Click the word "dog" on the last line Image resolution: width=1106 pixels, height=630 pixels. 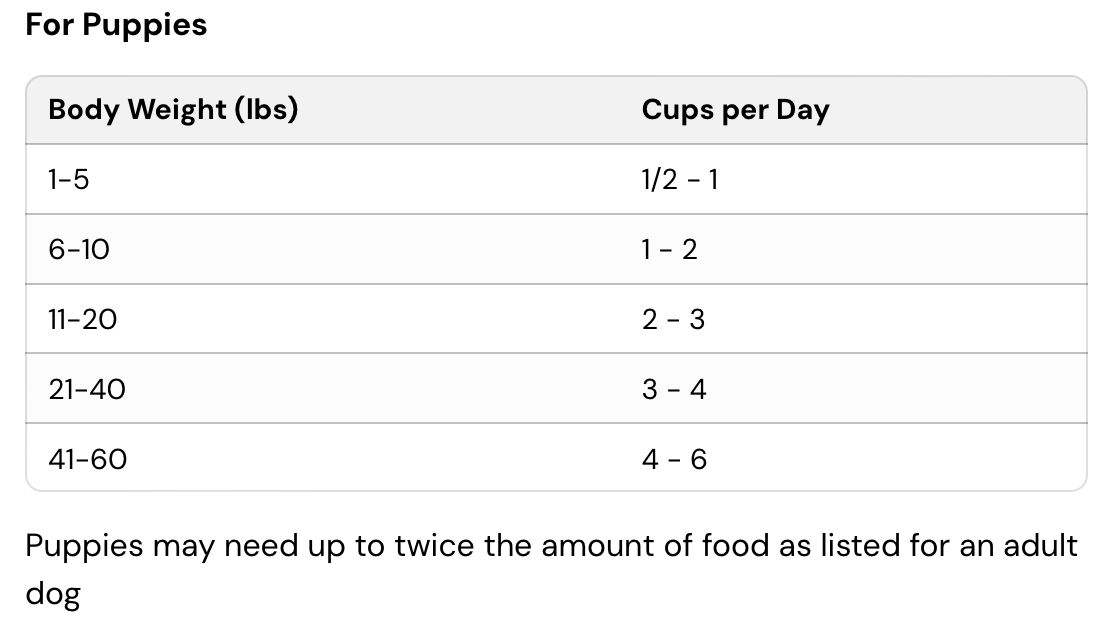pyautogui.click(x=52, y=593)
